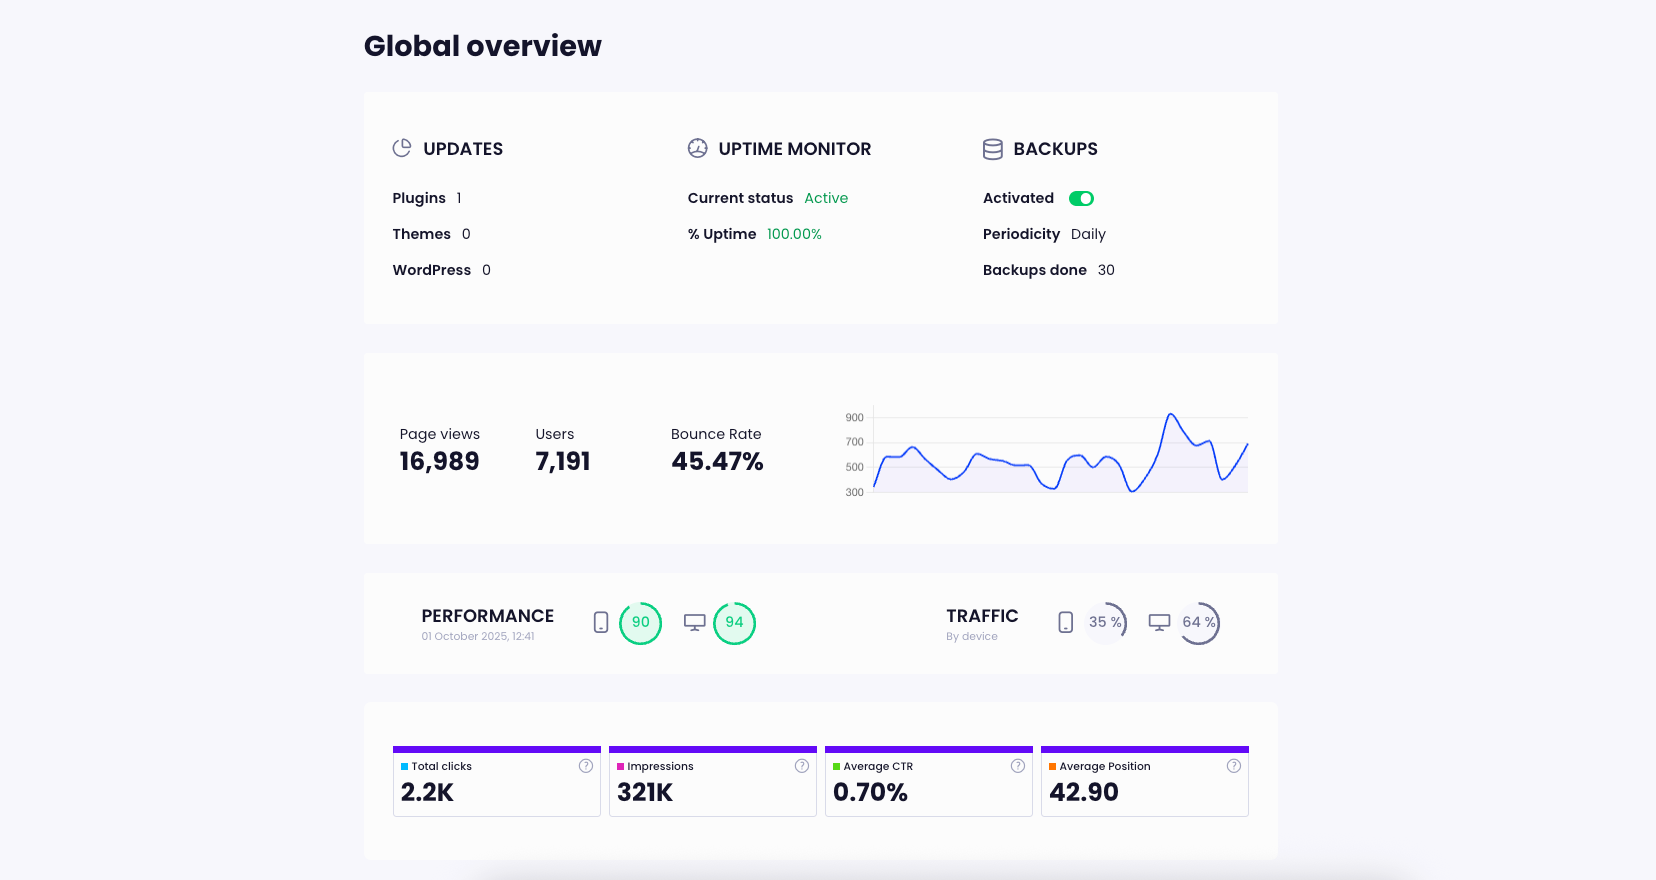The width and height of the screenshot is (1656, 880).
Task: Click the desktop performance score 94 circle
Action: [x=735, y=623]
